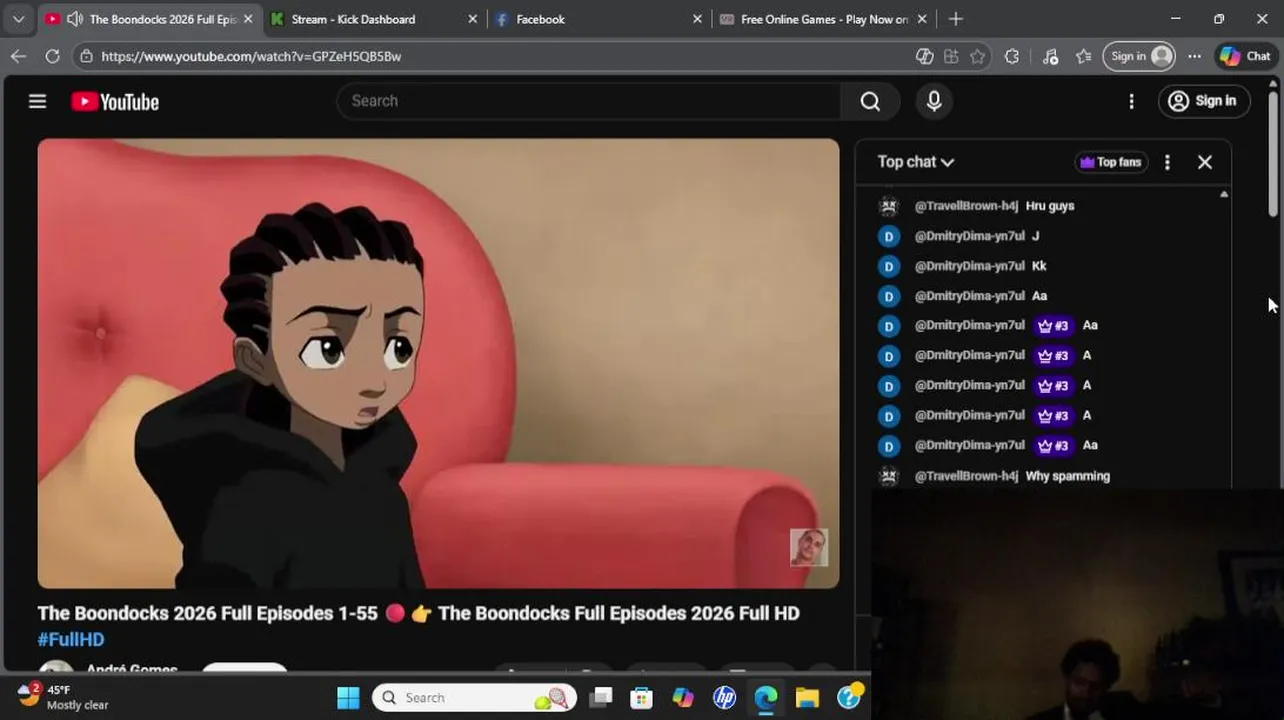The width and height of the screenshot is (1284, 720).
Task: Switch to the Free Online Games tab
Action: [x=824, y=19]
